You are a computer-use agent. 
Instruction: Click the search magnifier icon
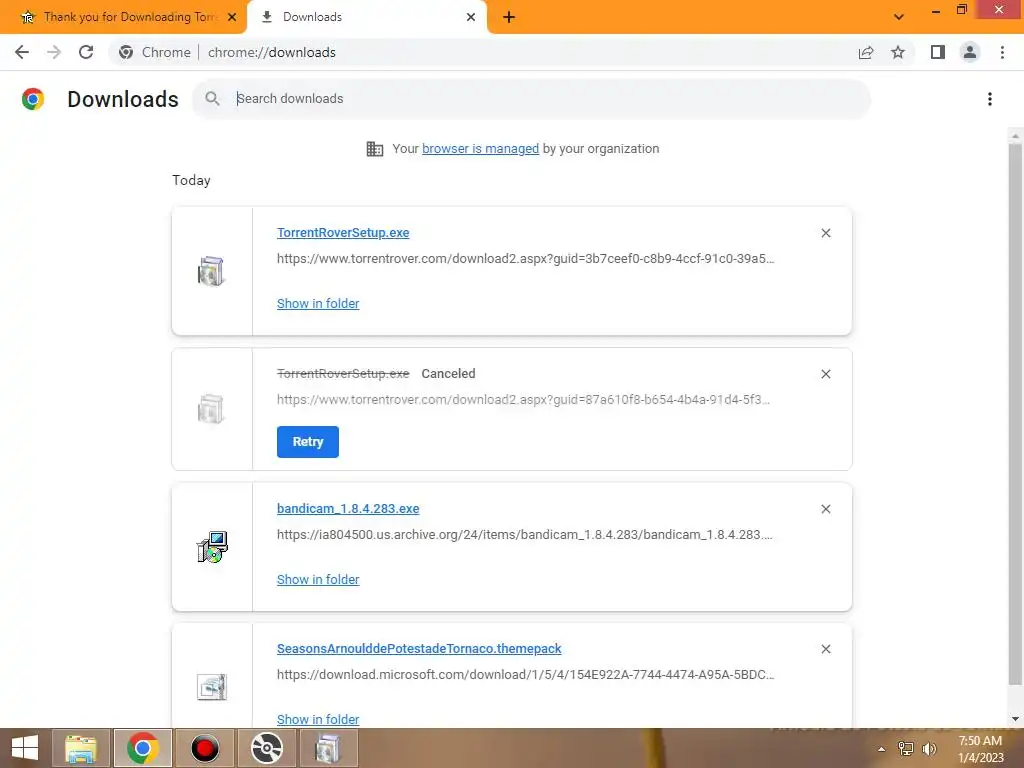click(212, 99)
